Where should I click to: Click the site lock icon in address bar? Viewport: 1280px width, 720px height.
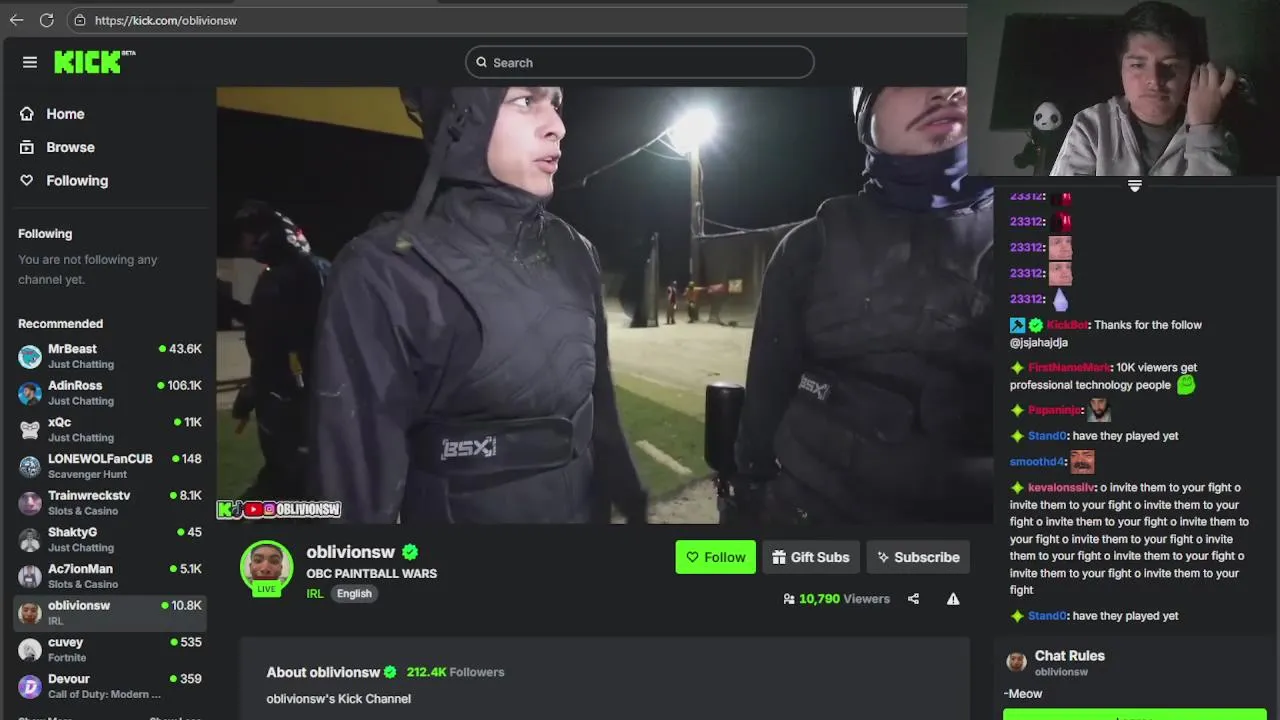tap(80, 20)
